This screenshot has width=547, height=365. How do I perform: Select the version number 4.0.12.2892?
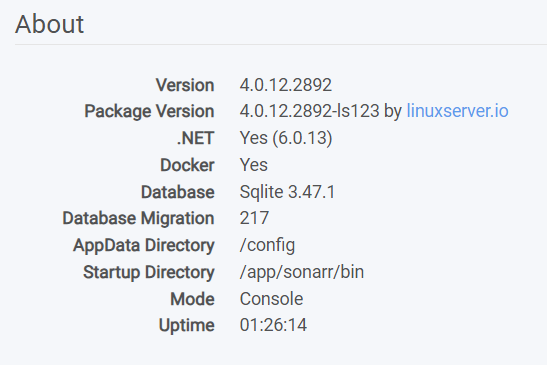coord(285,85)
